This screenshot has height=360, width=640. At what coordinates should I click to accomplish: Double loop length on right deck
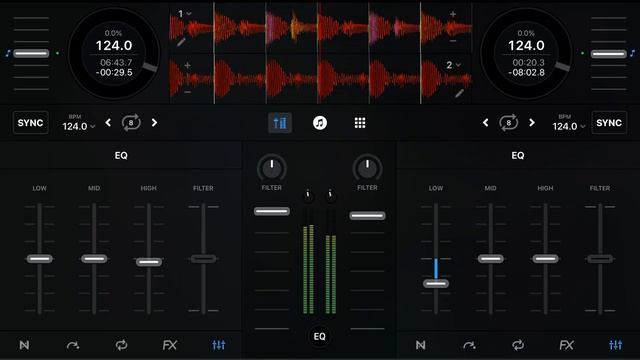[x=531, y=122]
